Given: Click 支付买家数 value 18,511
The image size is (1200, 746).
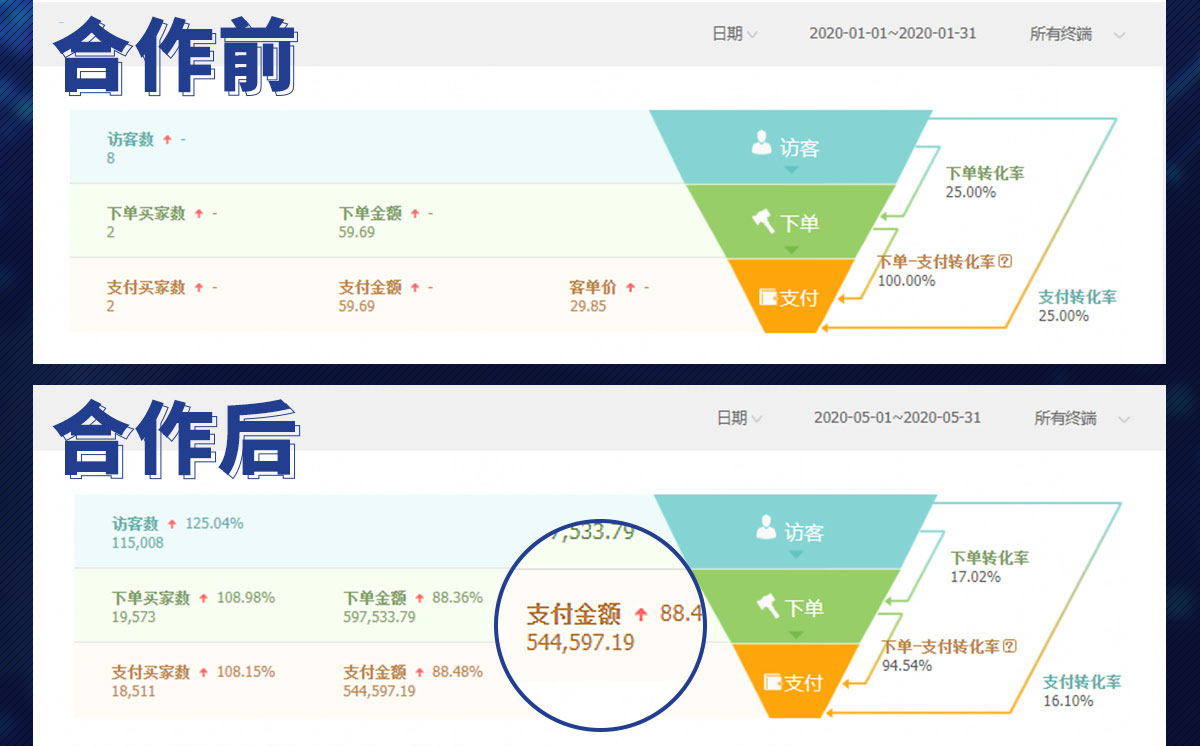Looking at the screenshot, I should pyautogui.click(x=133, y=691).
